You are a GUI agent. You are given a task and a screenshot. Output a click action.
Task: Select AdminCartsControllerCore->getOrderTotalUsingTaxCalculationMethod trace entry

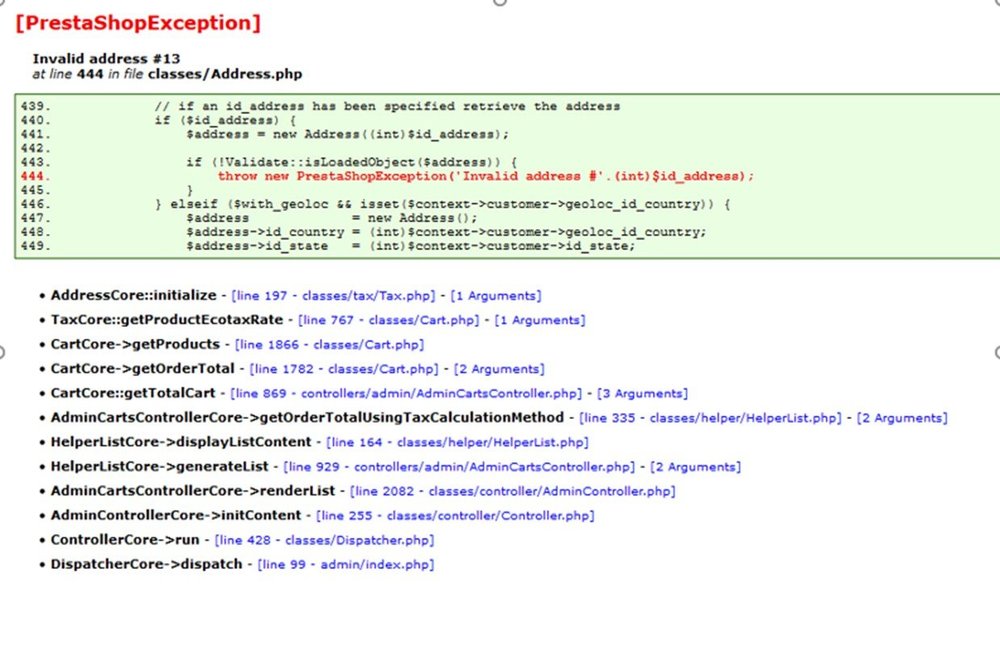(307, 418)
